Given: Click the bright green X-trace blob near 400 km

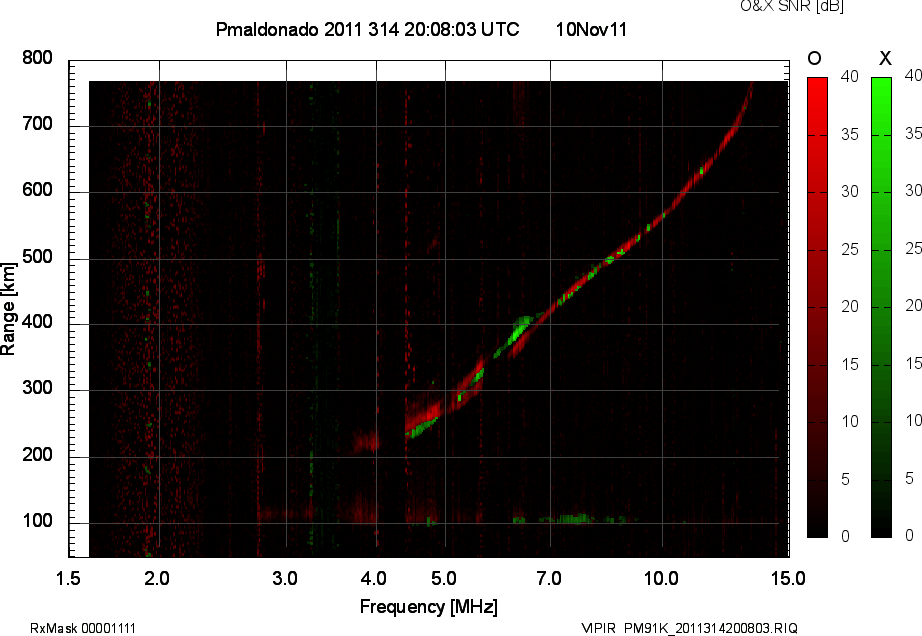Looking at the screenshot, I should 519,331.
